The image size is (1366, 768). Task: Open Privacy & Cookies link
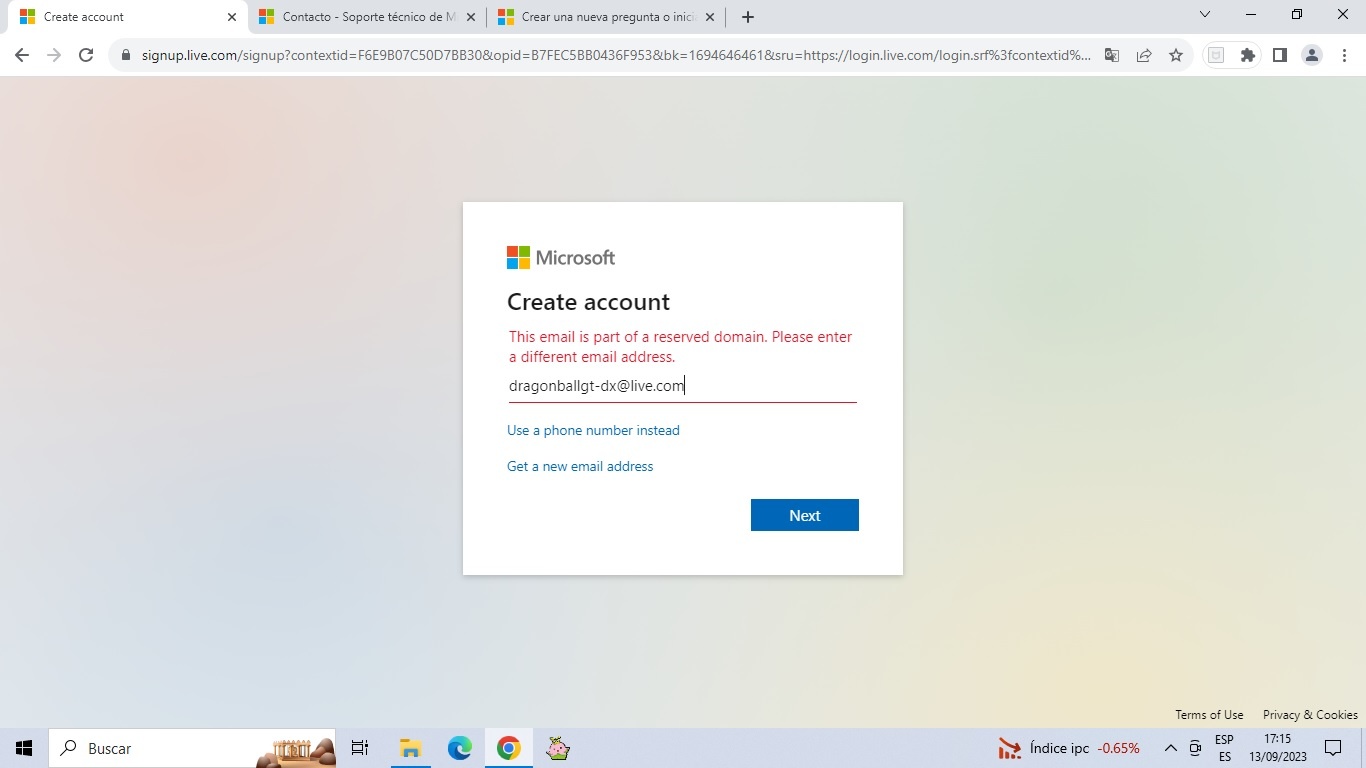[x=1310, y=715]
